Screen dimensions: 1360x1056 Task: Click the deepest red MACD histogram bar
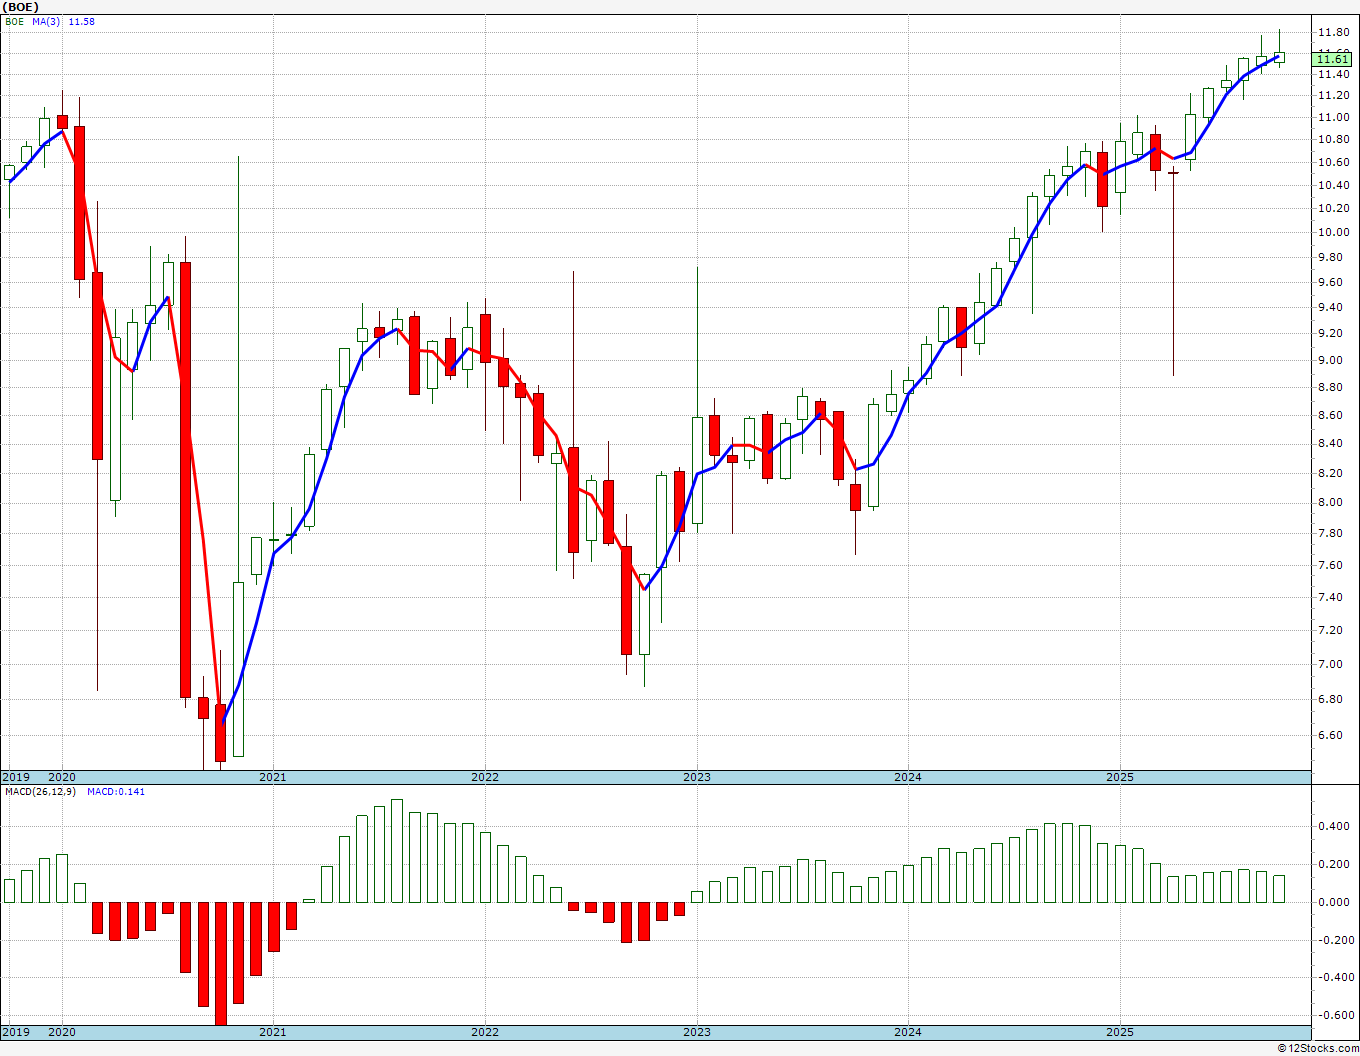(221, 964)
